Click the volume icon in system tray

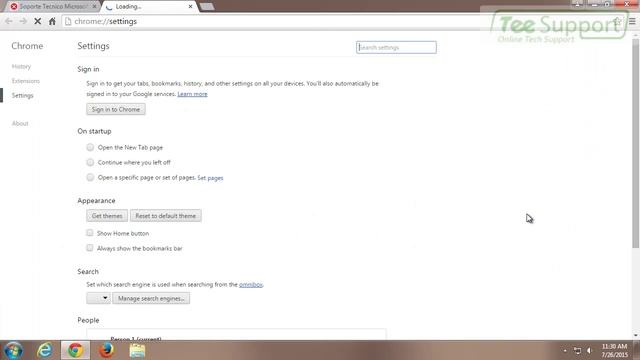[589, 351]
